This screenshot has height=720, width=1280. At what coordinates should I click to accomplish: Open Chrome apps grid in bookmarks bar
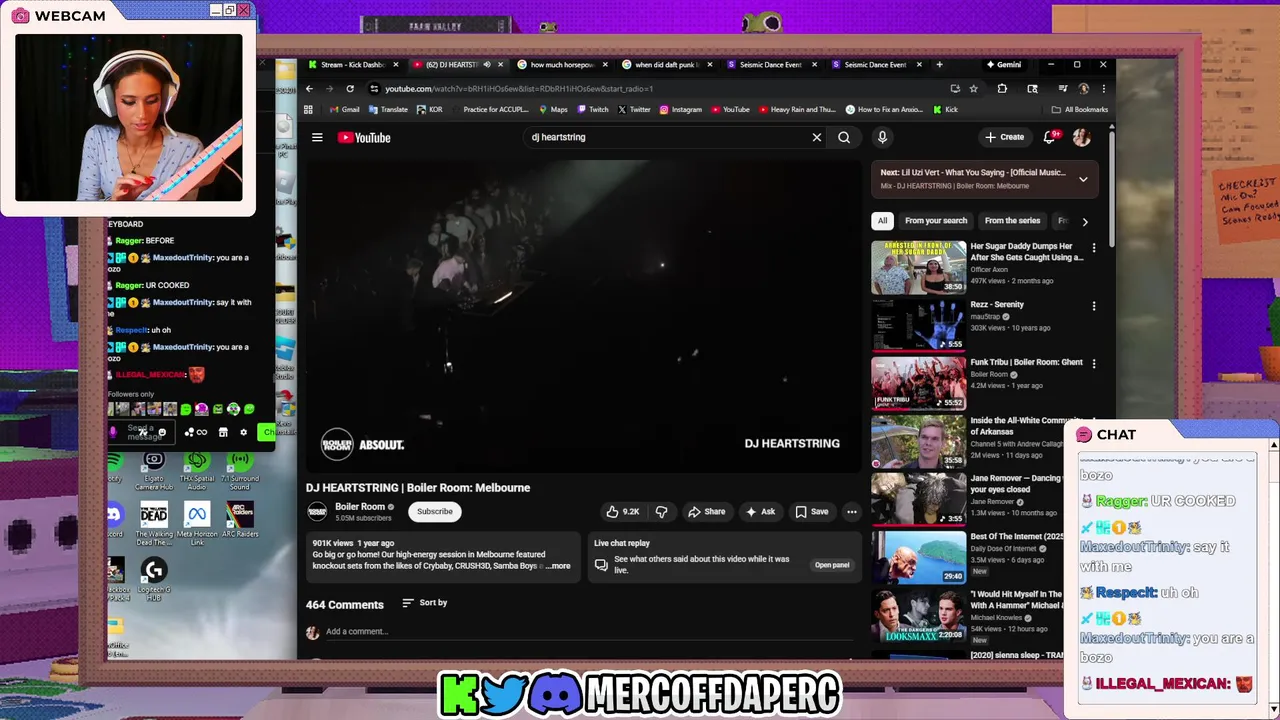tap(308, 109)
